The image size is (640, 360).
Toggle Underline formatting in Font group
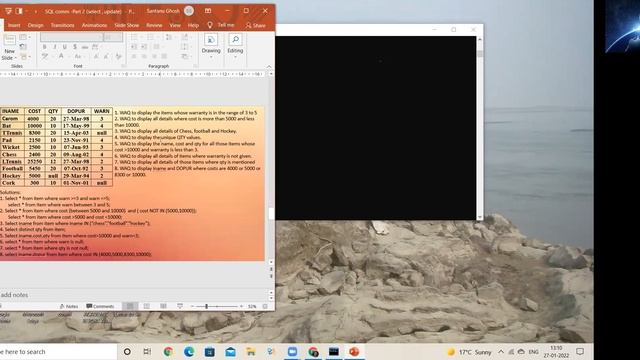64,47
